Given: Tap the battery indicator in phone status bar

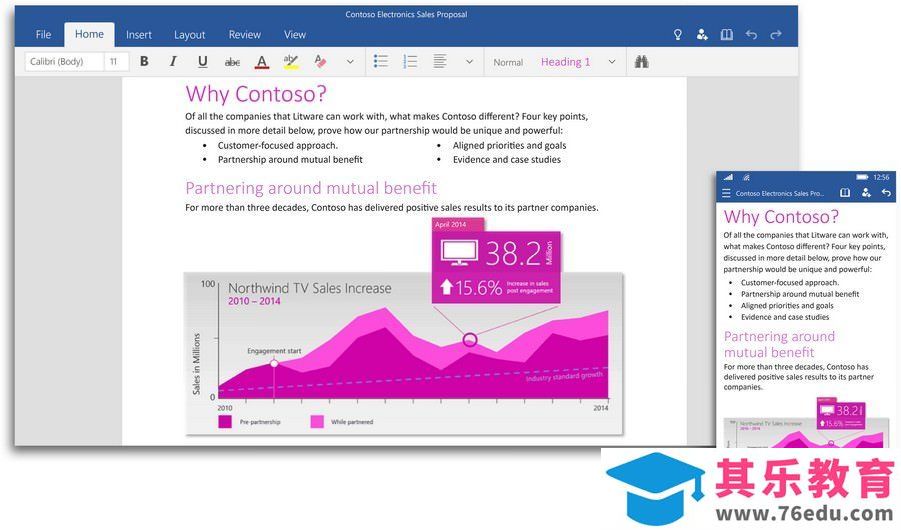Looking at the screenshot, I should (x=862, y=177).
